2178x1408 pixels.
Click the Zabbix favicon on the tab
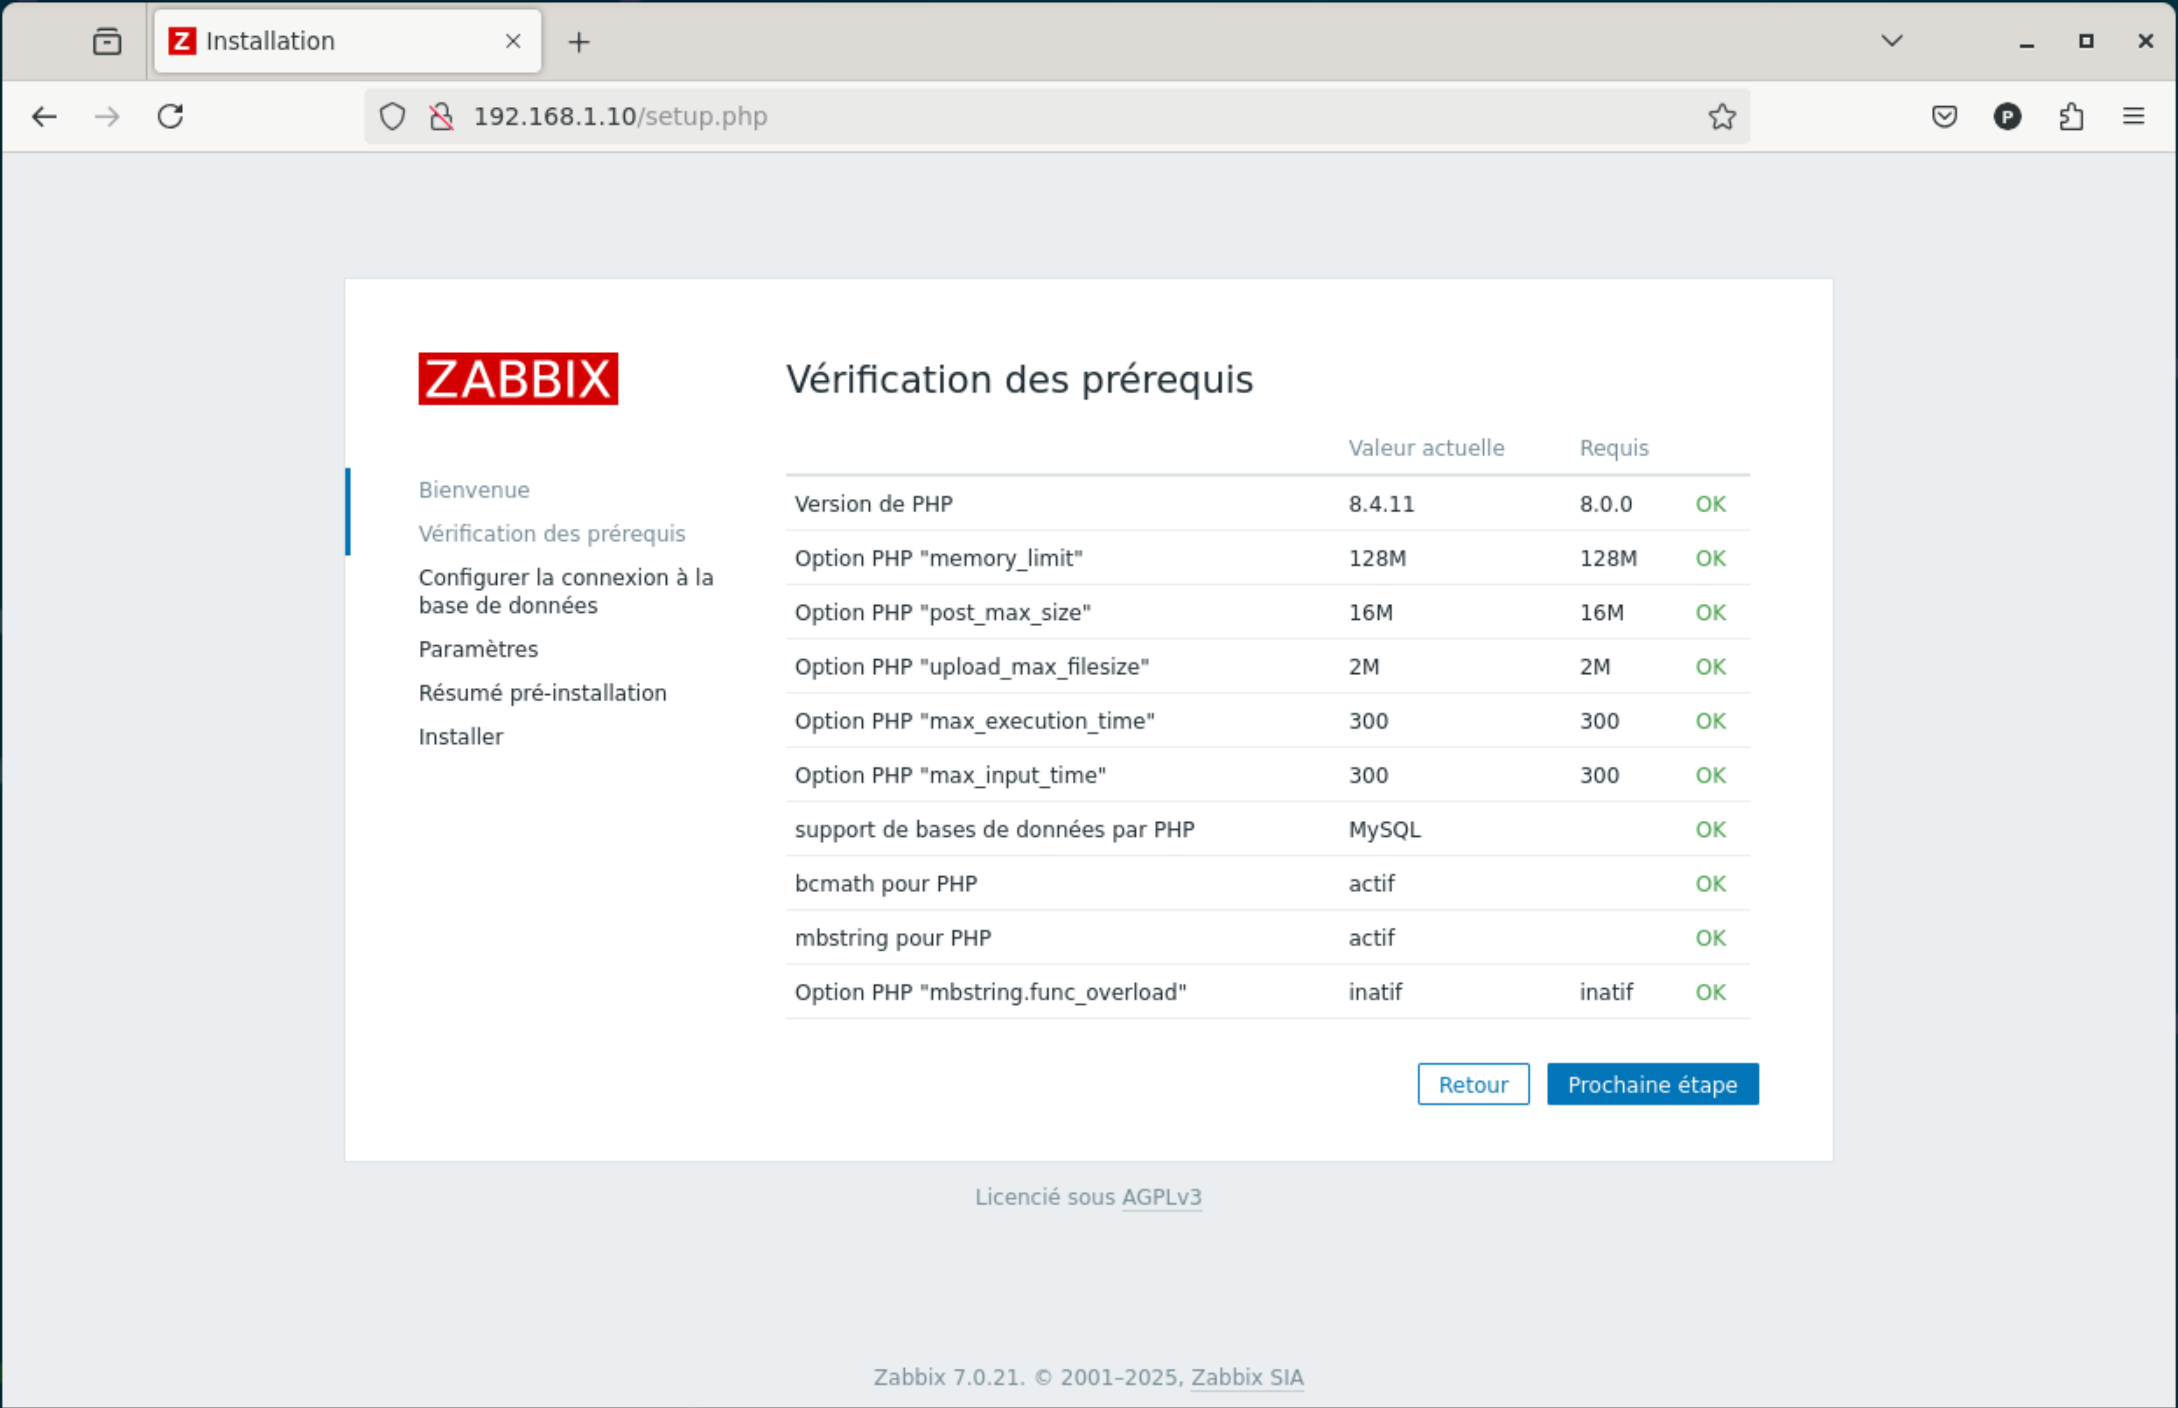[x=182, y=41]
